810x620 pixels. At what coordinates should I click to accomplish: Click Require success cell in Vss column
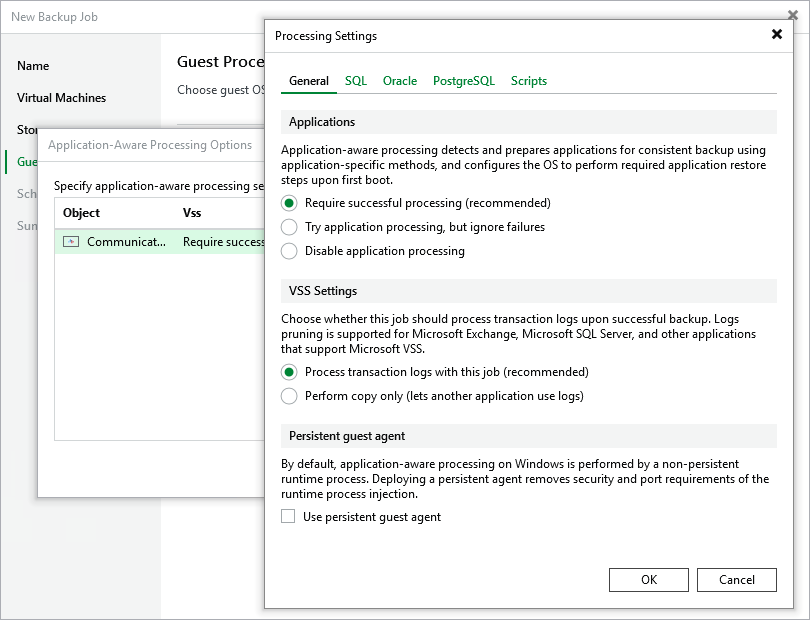pyautogui.click(x=224, y=242)
